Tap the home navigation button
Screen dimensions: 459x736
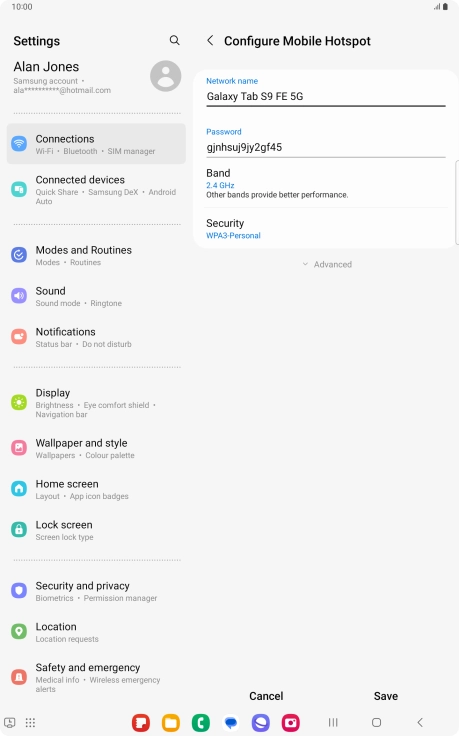pyautogui.click(x=376, y=722)
